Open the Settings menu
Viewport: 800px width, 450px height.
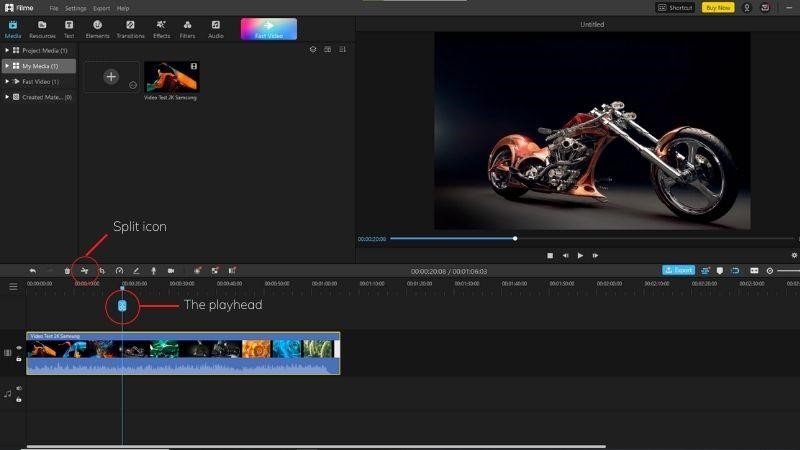76,8
